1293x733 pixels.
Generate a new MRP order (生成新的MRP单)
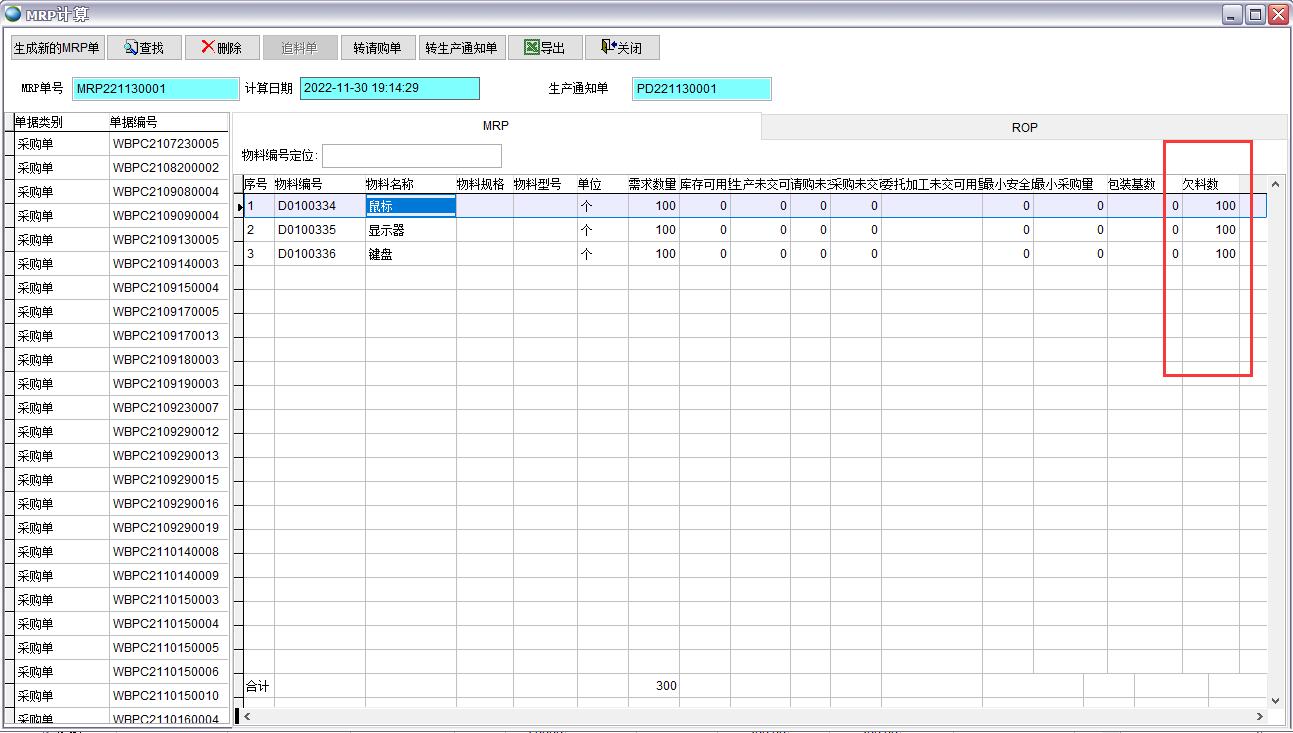(56, 48)
